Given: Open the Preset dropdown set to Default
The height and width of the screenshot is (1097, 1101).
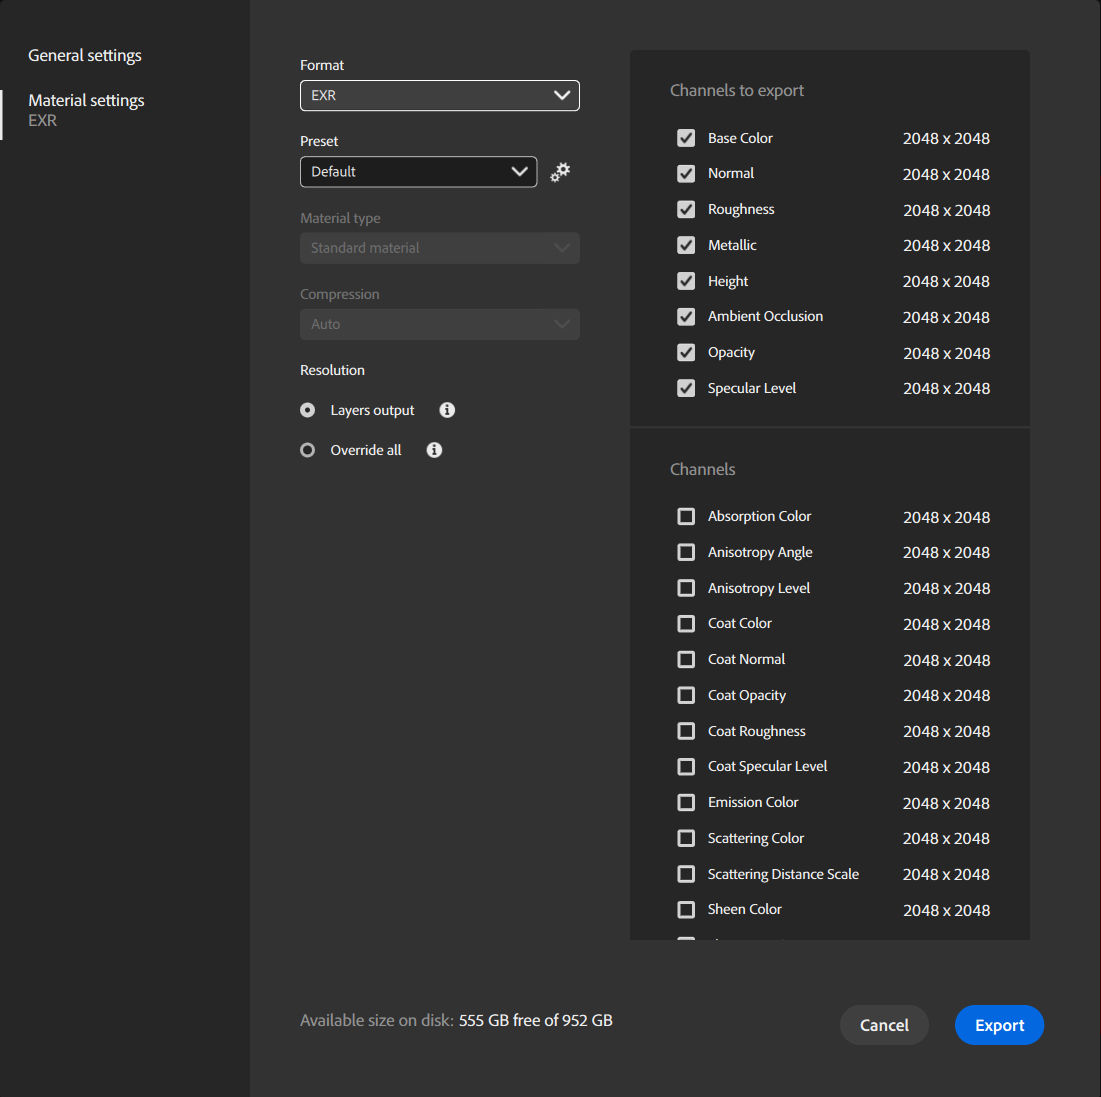Looking at the screenshot, I should coord(418,172).
